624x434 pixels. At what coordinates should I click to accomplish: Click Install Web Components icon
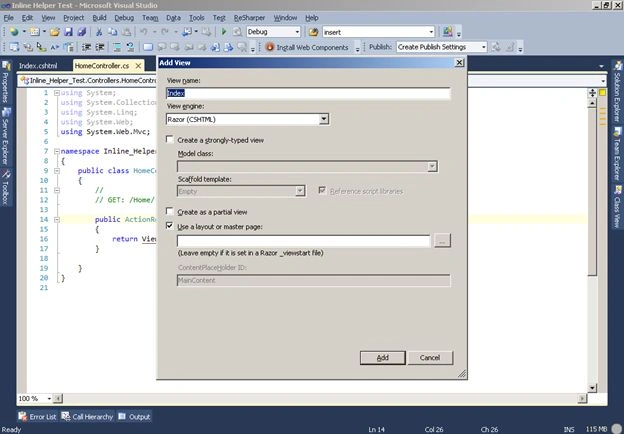pyautogui.click(x=270, y=47)
